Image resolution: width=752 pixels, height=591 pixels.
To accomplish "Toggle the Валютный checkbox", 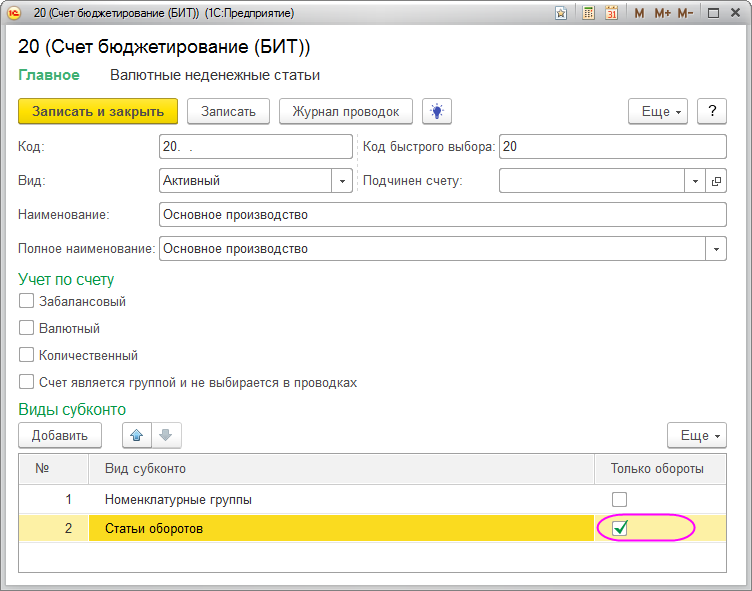I will pos(27,328).
